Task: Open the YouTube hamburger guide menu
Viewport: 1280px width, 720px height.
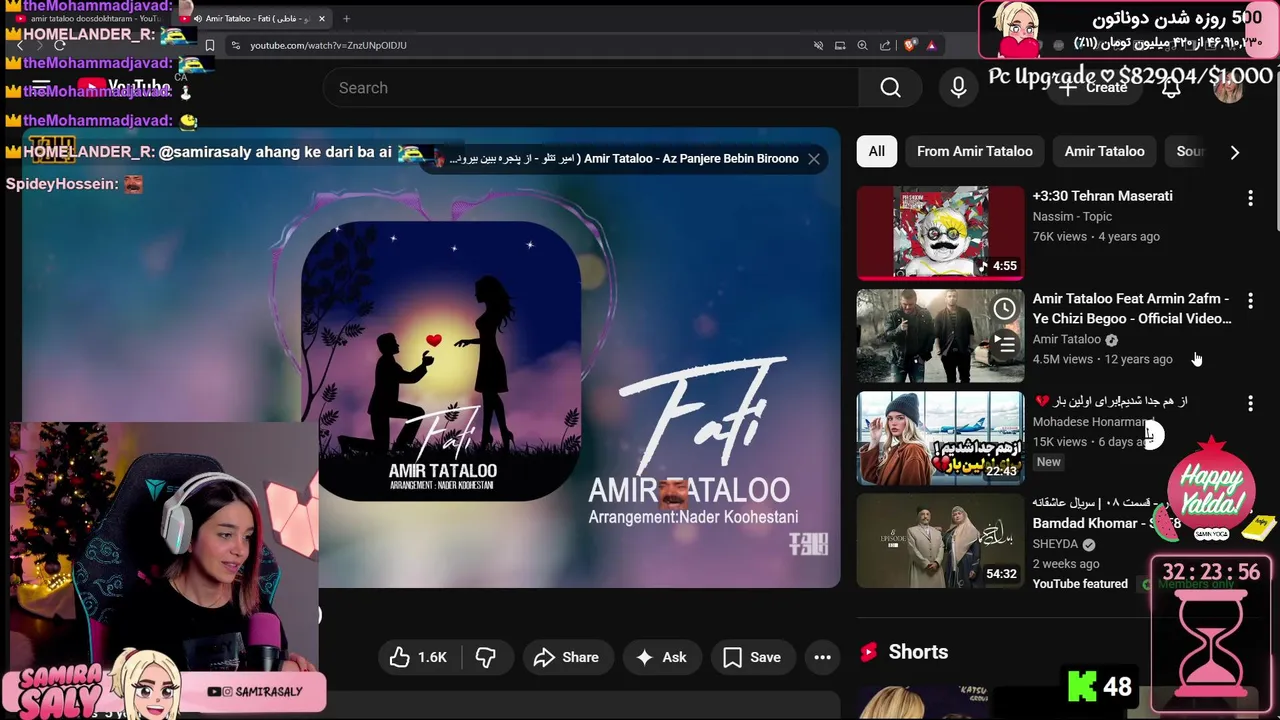Action: 41,88
